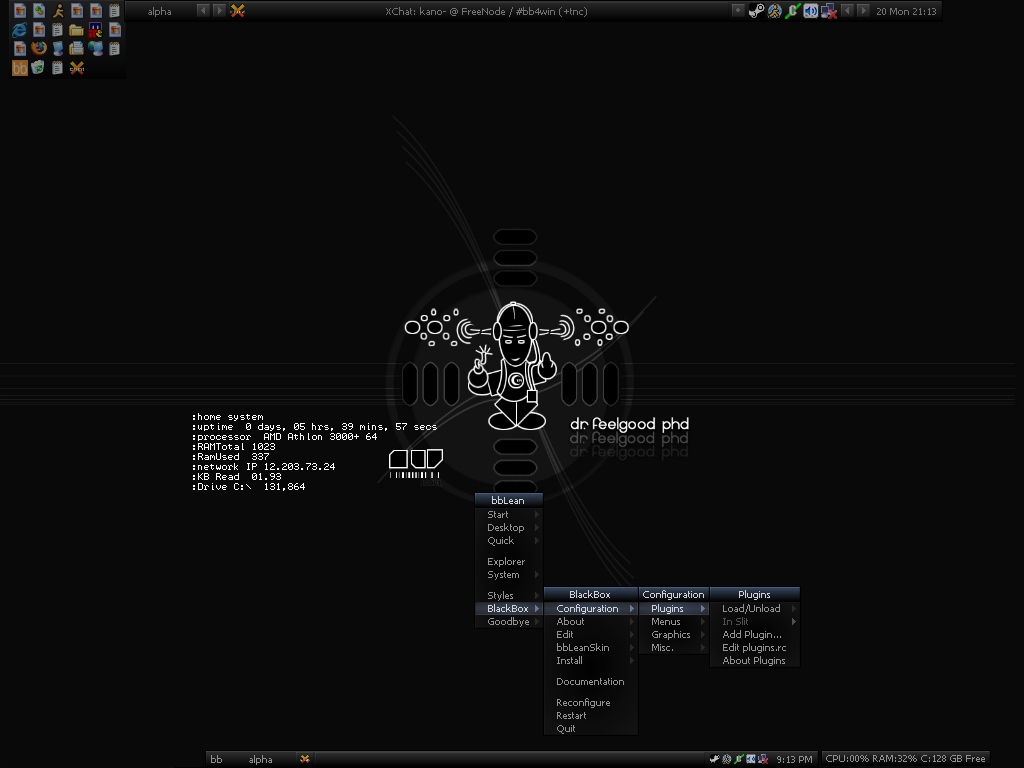Go to previous workspace beside alpha label

203,10
